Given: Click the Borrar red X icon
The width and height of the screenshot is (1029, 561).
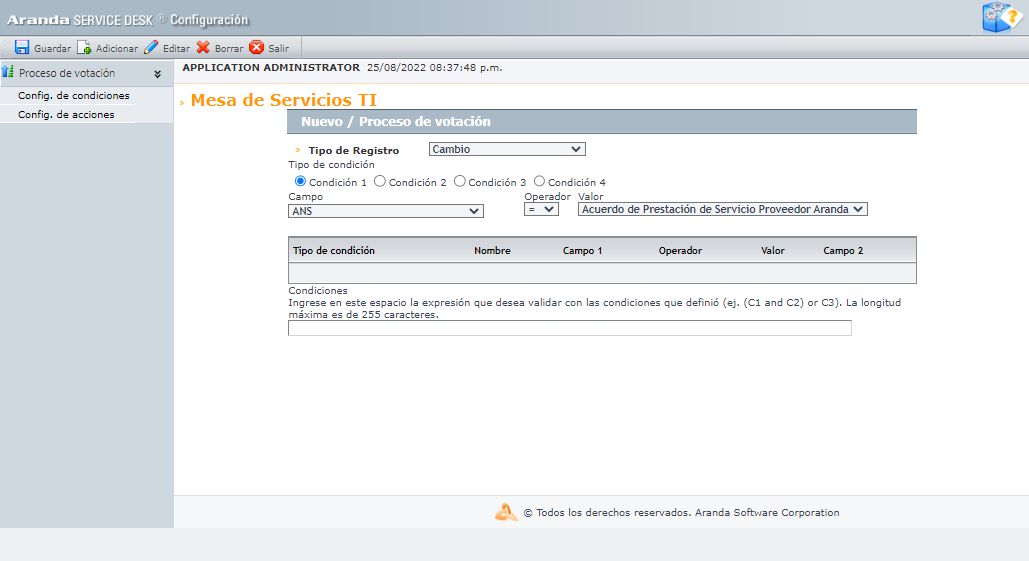Looking at the screenshot, I should coord(203,47).
